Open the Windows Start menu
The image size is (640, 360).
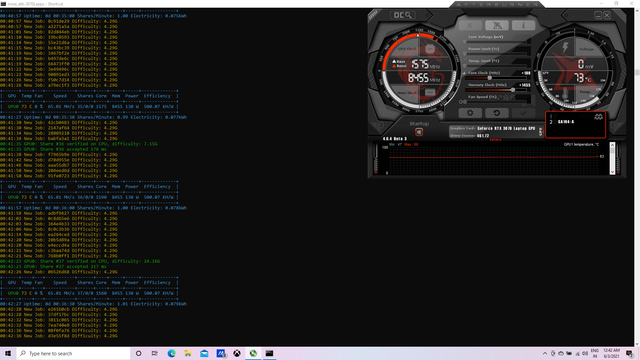coord(8,353)
